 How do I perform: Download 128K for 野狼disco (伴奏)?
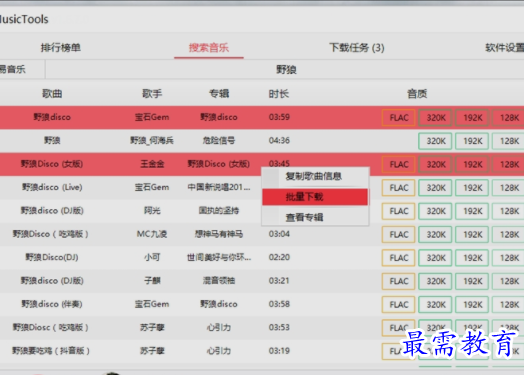tap(508, 305)
